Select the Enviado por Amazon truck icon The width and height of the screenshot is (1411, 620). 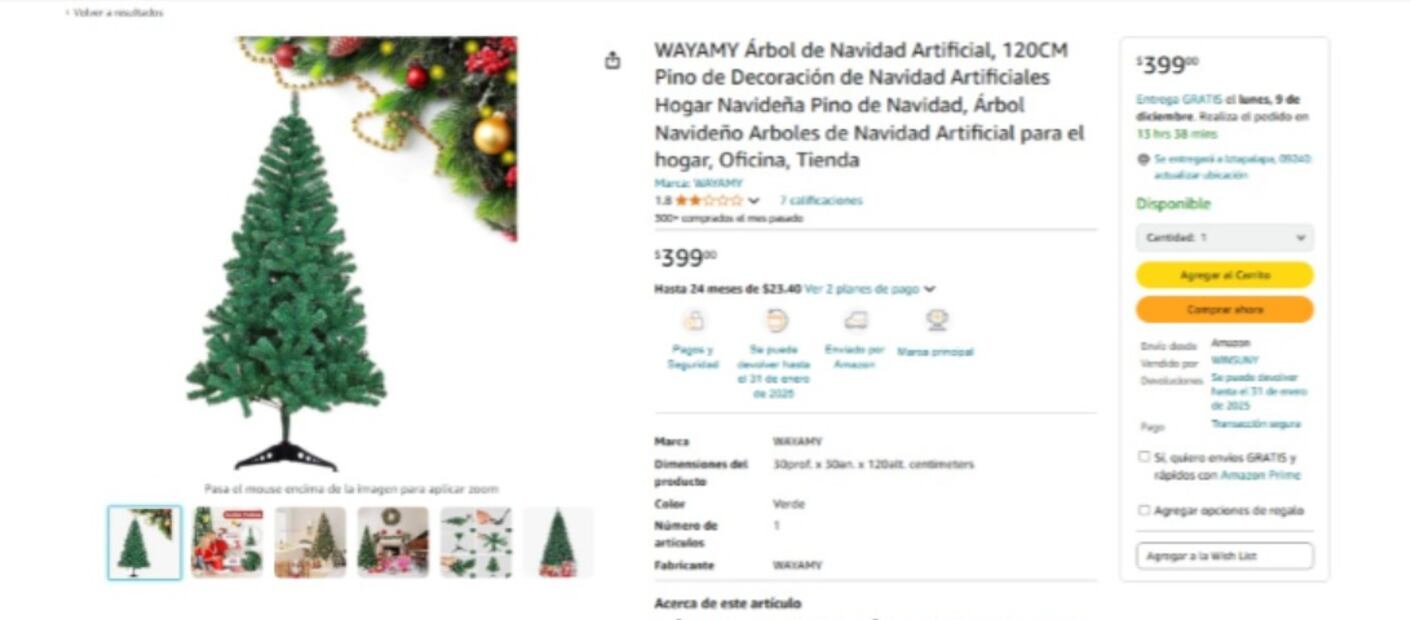tap(856, 321)
